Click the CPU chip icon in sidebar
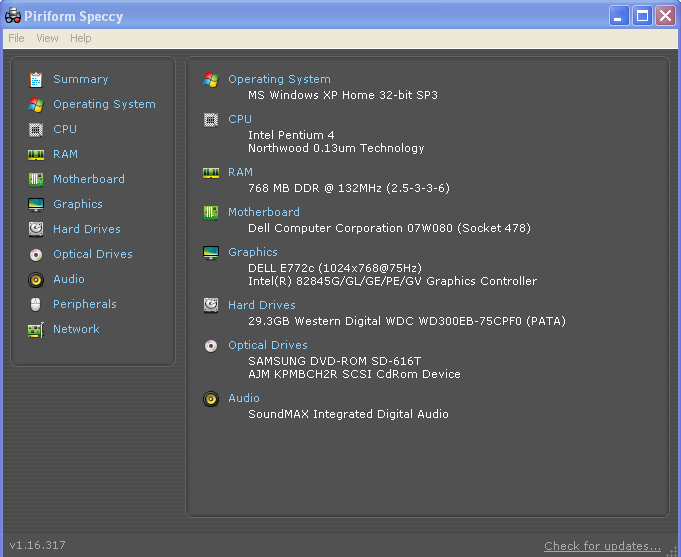Image resolution: width=681 pixels, height=557 pixels. pos(36,130)
